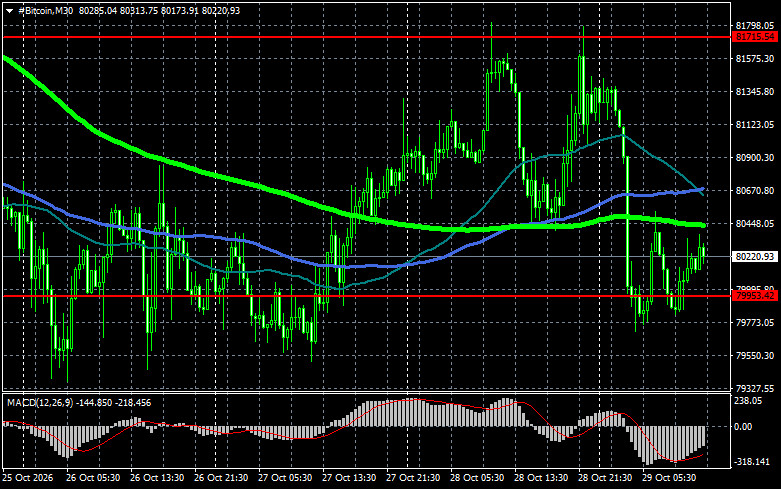The width and height of the screenshot is (781, 489).
Task: Click the 79327.55 value on price scale
Action: point(755,388)
